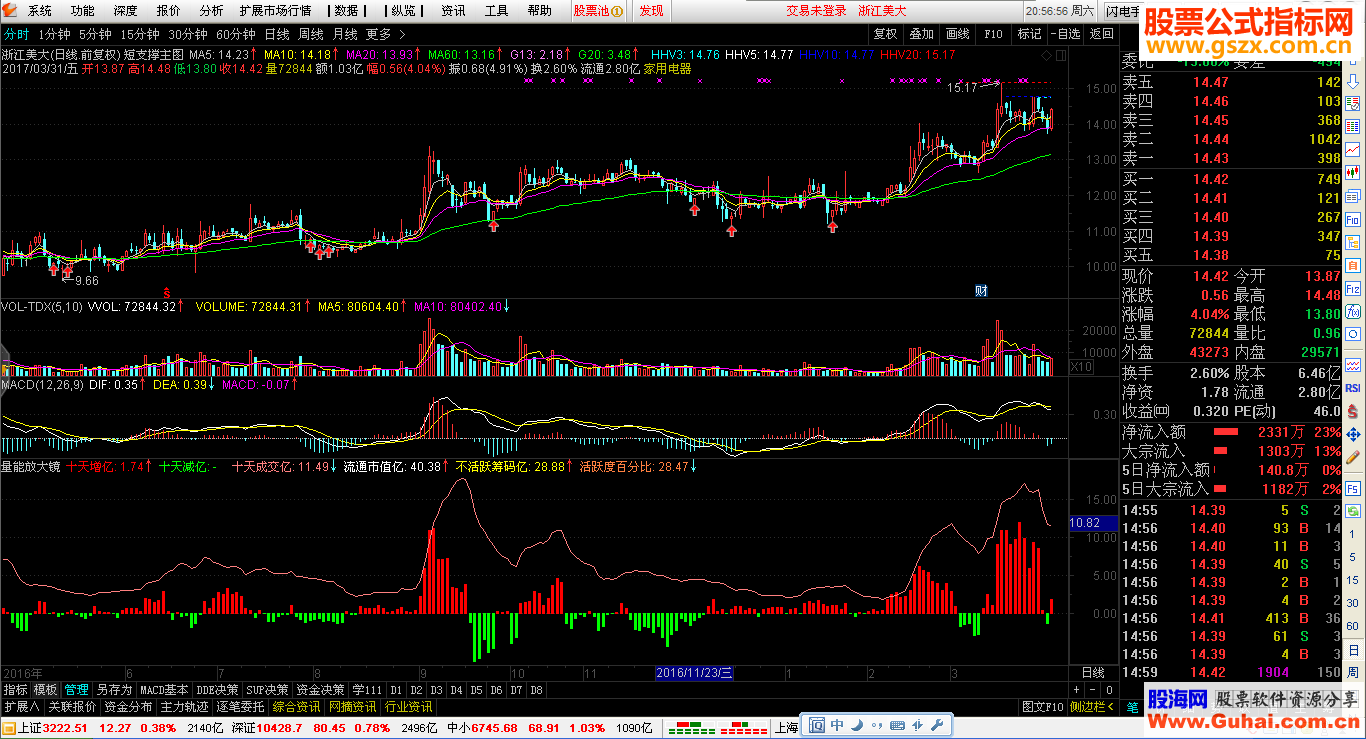Image resolution: width=1366 pixels, height=739 pixels.
Task: Switch to the 5分钟 period
Action: pyautogui.click(x=95, y=33)
